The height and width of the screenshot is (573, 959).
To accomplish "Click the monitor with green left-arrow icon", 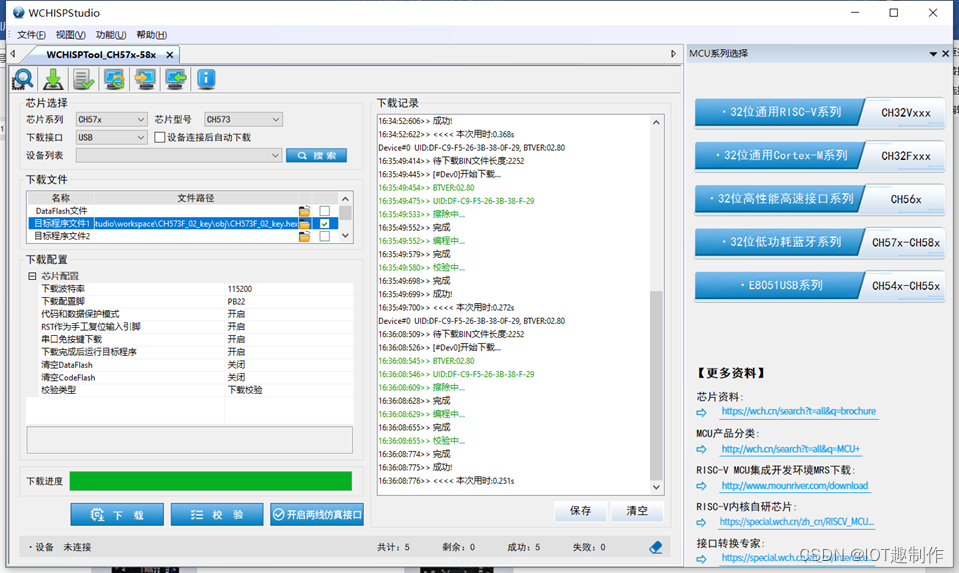I will click(x=176, y=79).
